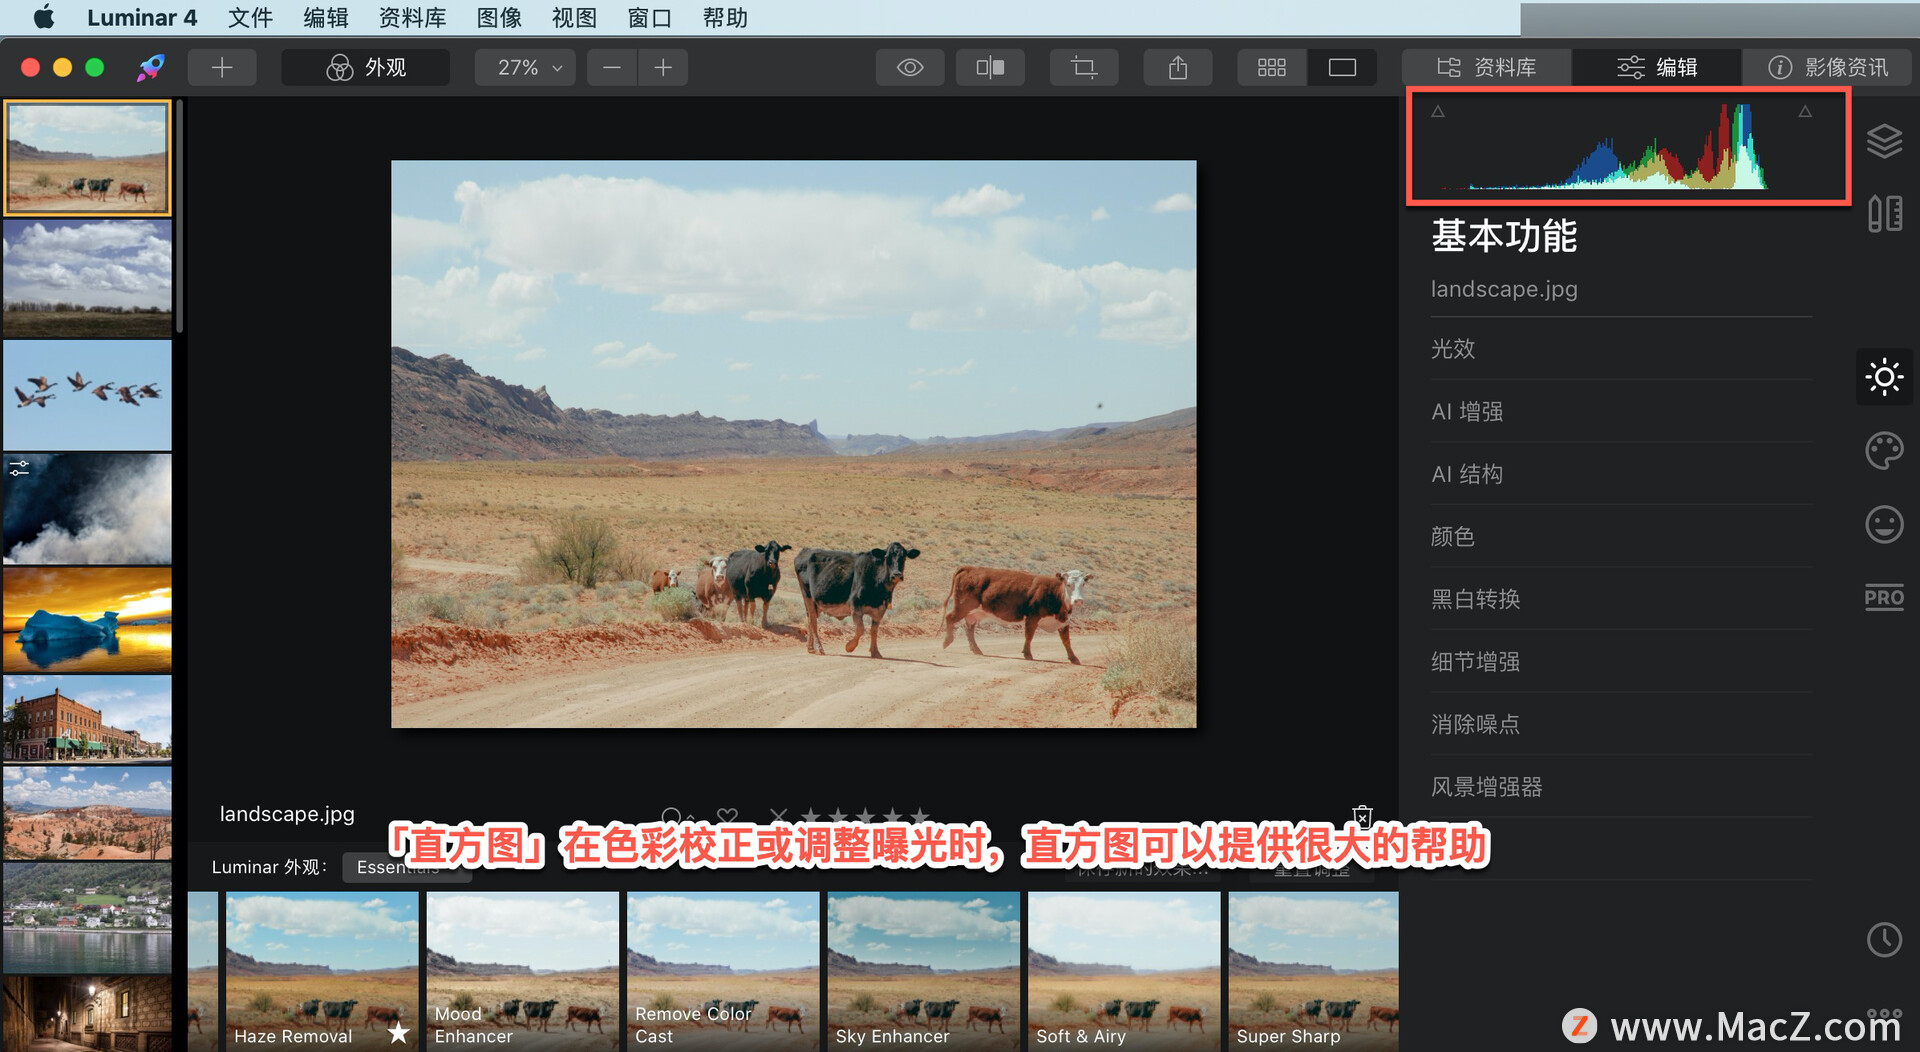Viewport: 1920px width, 1052px height.
Task: Toggle before/after compare view
Action: pyautogui.click(x=990, y=67)
